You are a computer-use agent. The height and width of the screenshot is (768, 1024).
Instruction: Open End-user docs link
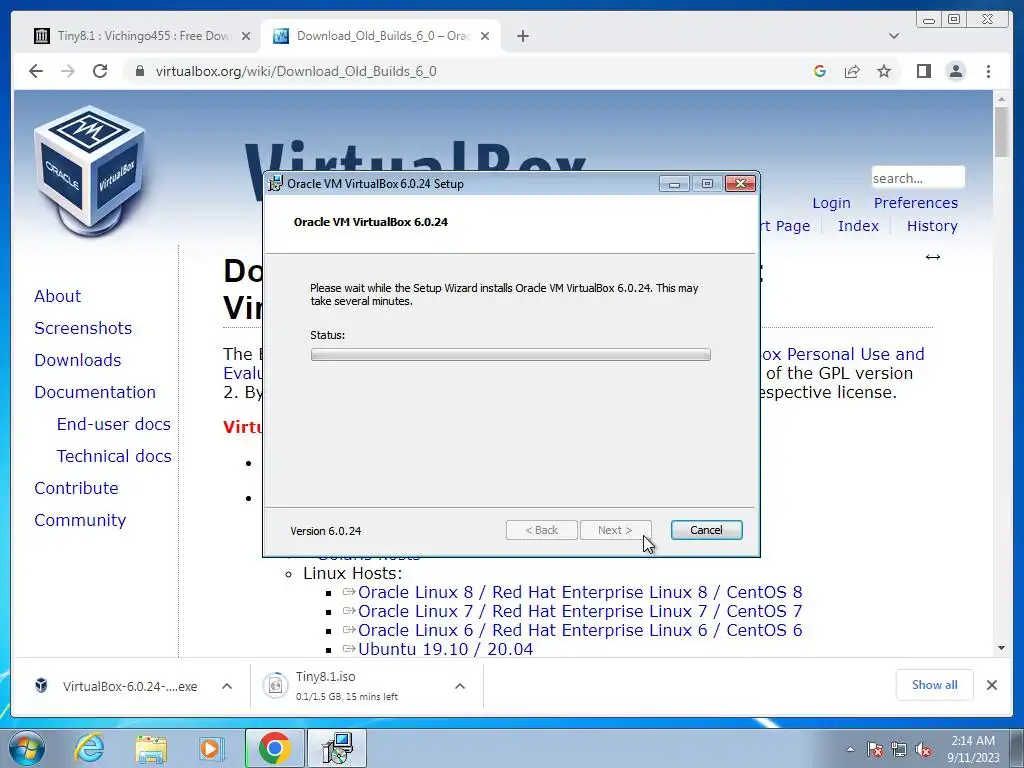(x=114, y=424)
